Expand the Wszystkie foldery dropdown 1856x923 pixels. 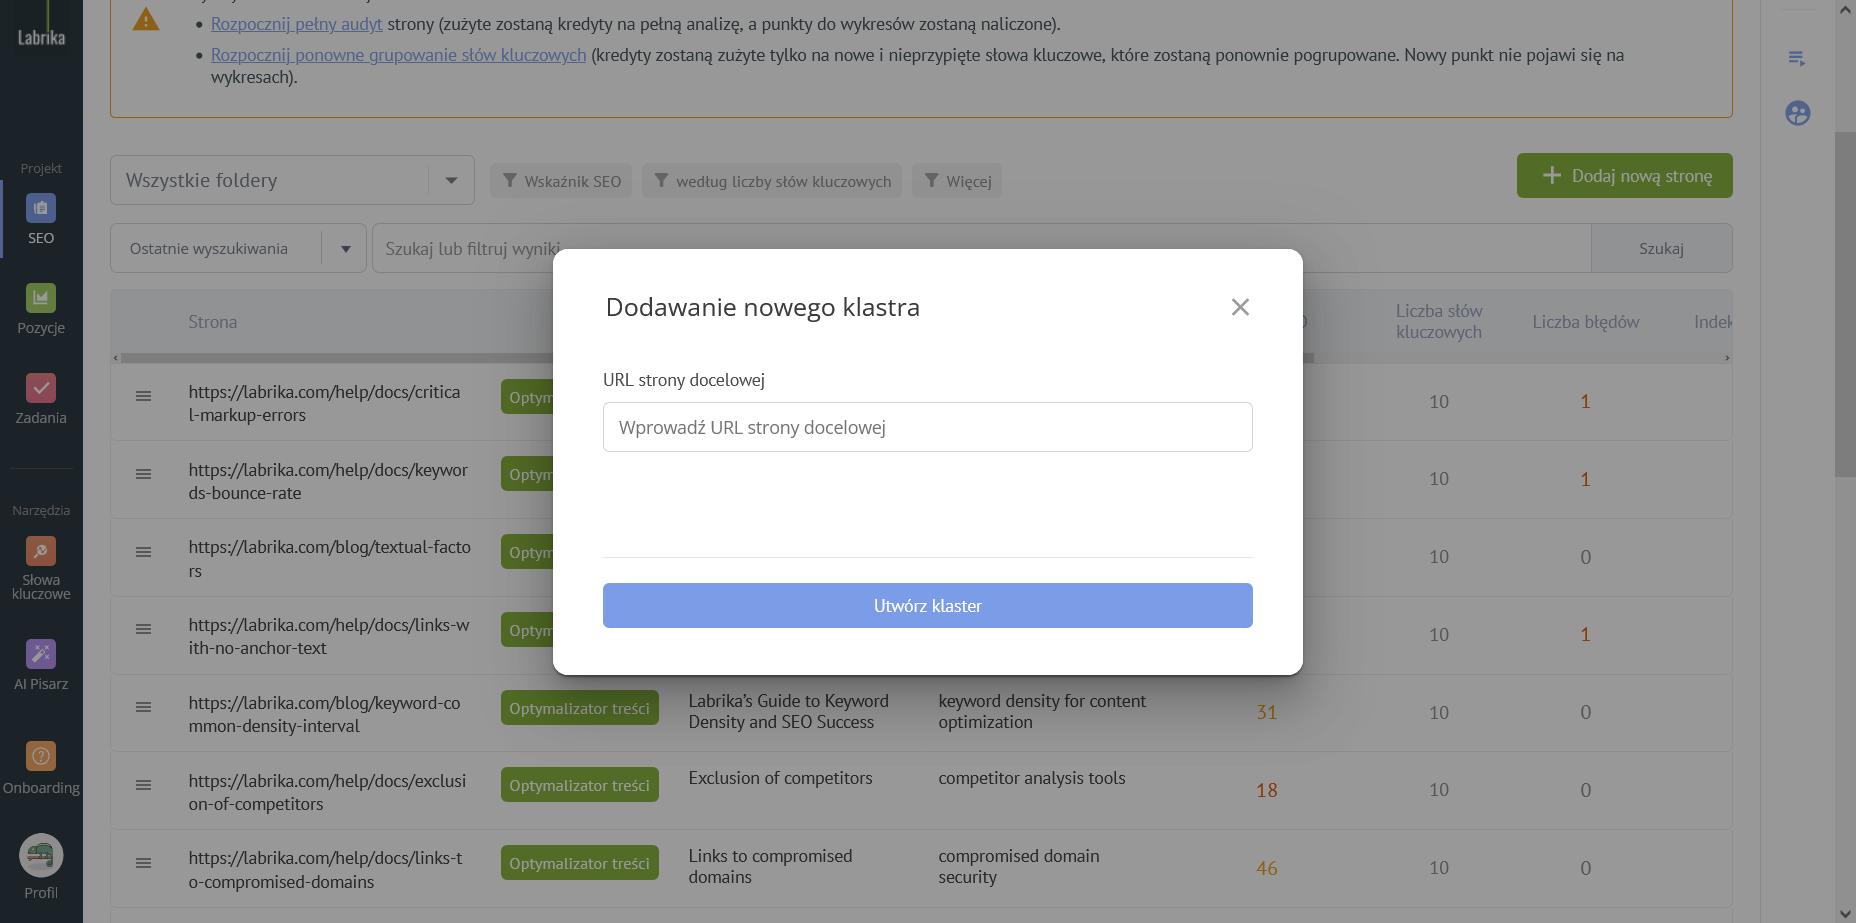(451, 181)
